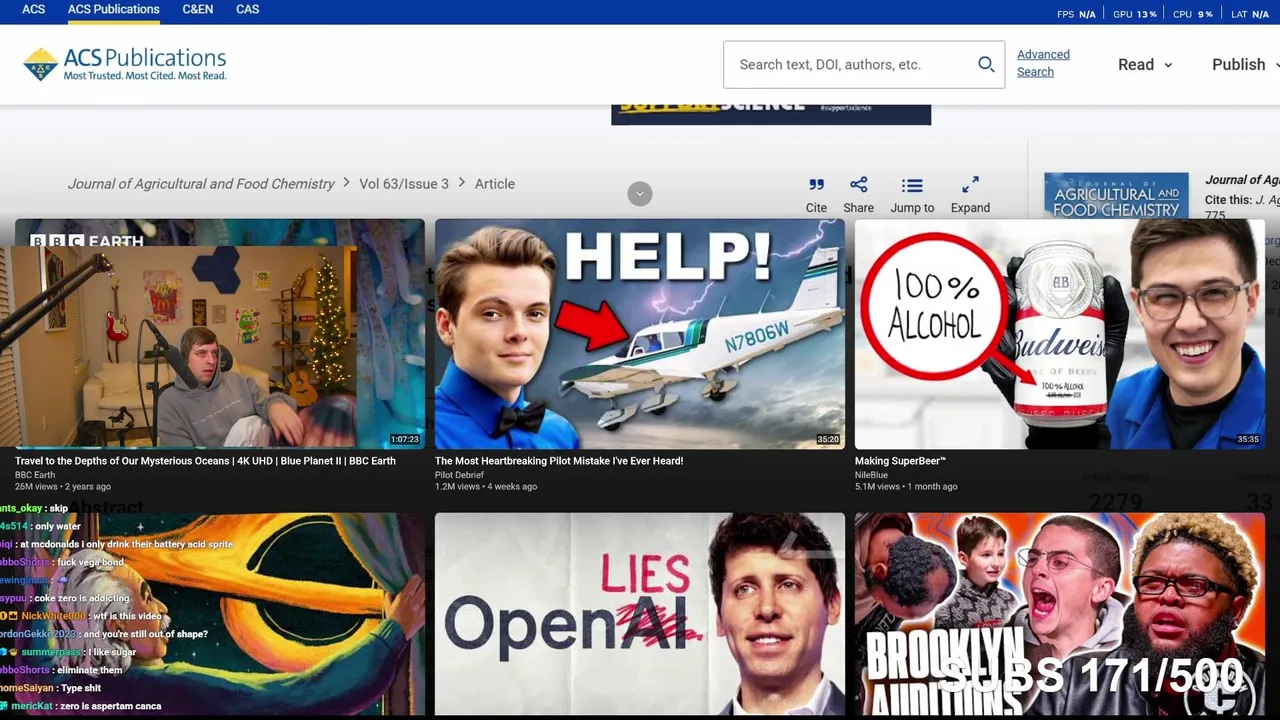Viewport: 1280px width, 720px height.
Task: Click the FPS N/A overlay readout
Action: point(1076,14)
